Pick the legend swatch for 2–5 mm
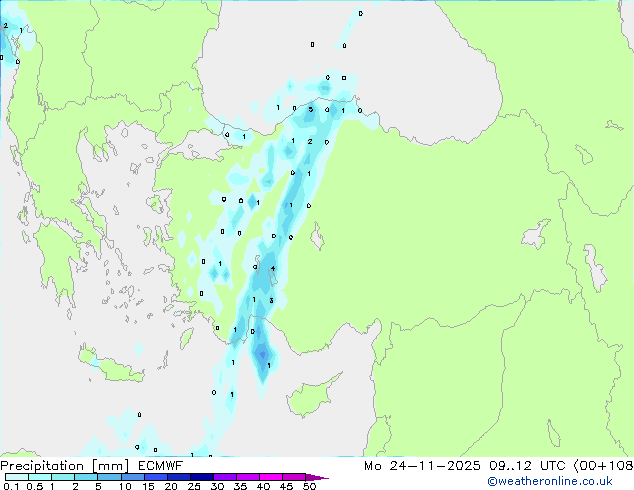The image size is (634, 490). (86, 477)
